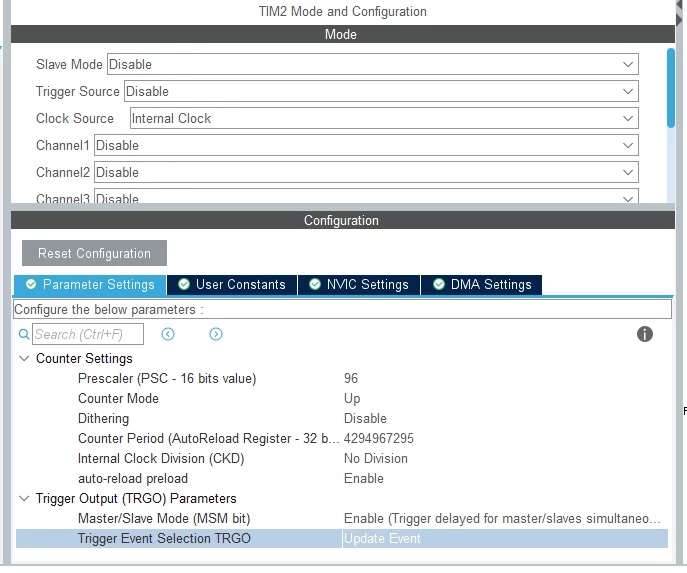Open the Channel2 dropdown

click(x=366, y=173)
